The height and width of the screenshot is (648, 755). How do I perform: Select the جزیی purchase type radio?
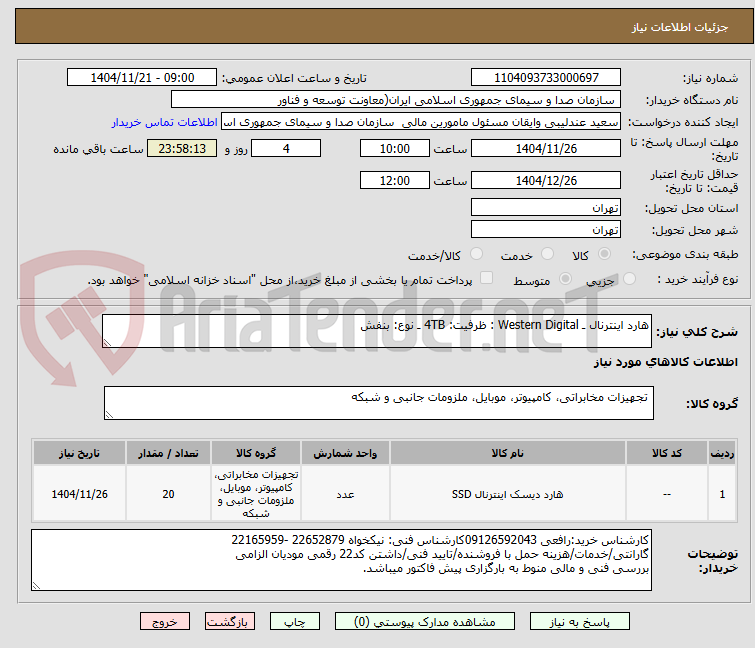629,279
